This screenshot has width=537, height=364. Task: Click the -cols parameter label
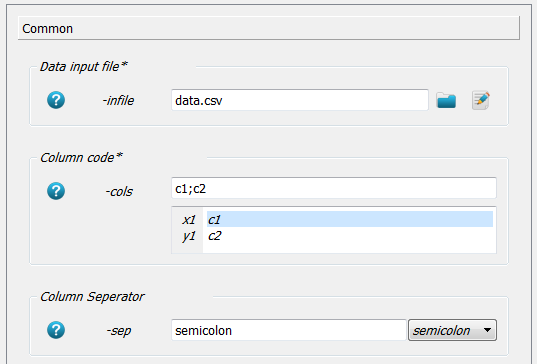tap(119, 191)
